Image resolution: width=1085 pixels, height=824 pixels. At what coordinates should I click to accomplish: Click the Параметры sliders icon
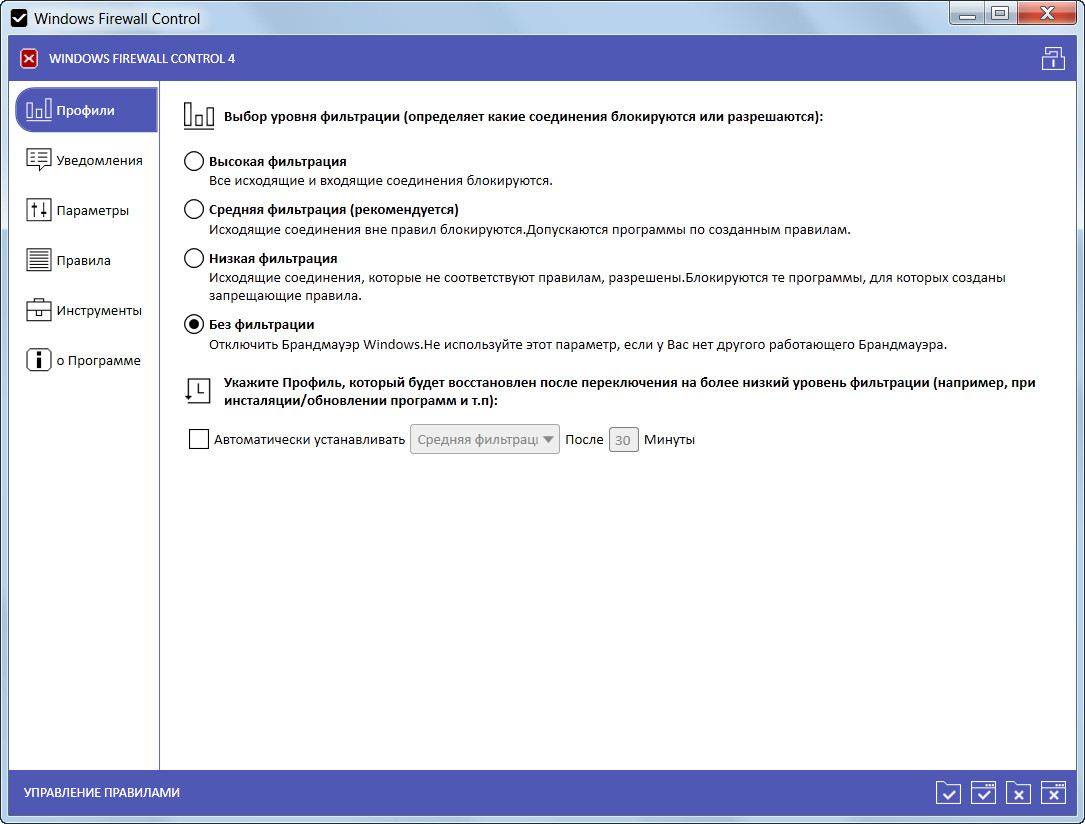coord(38,210)
